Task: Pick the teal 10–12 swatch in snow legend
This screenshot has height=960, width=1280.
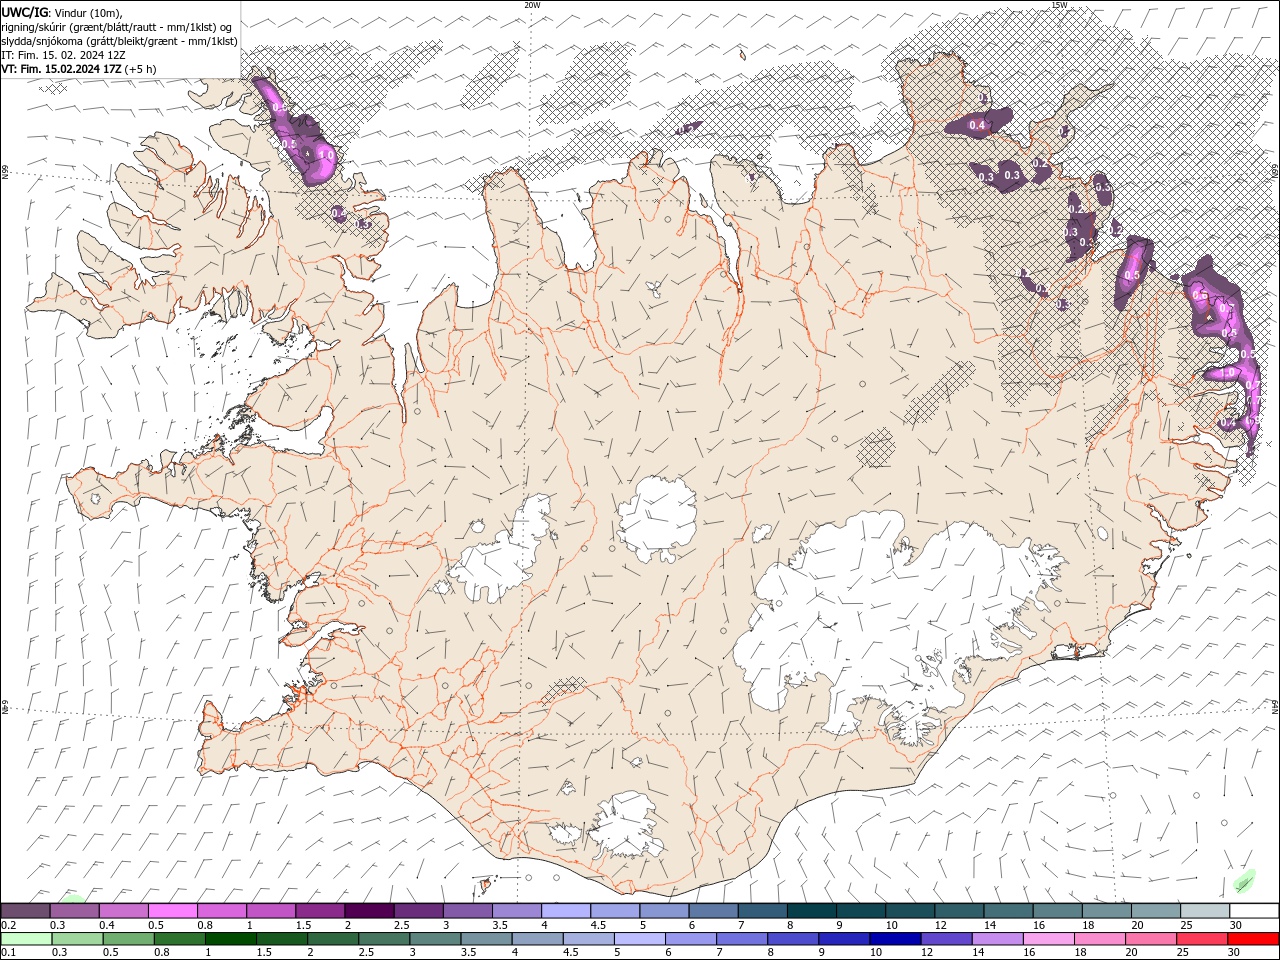Action: 909,911
